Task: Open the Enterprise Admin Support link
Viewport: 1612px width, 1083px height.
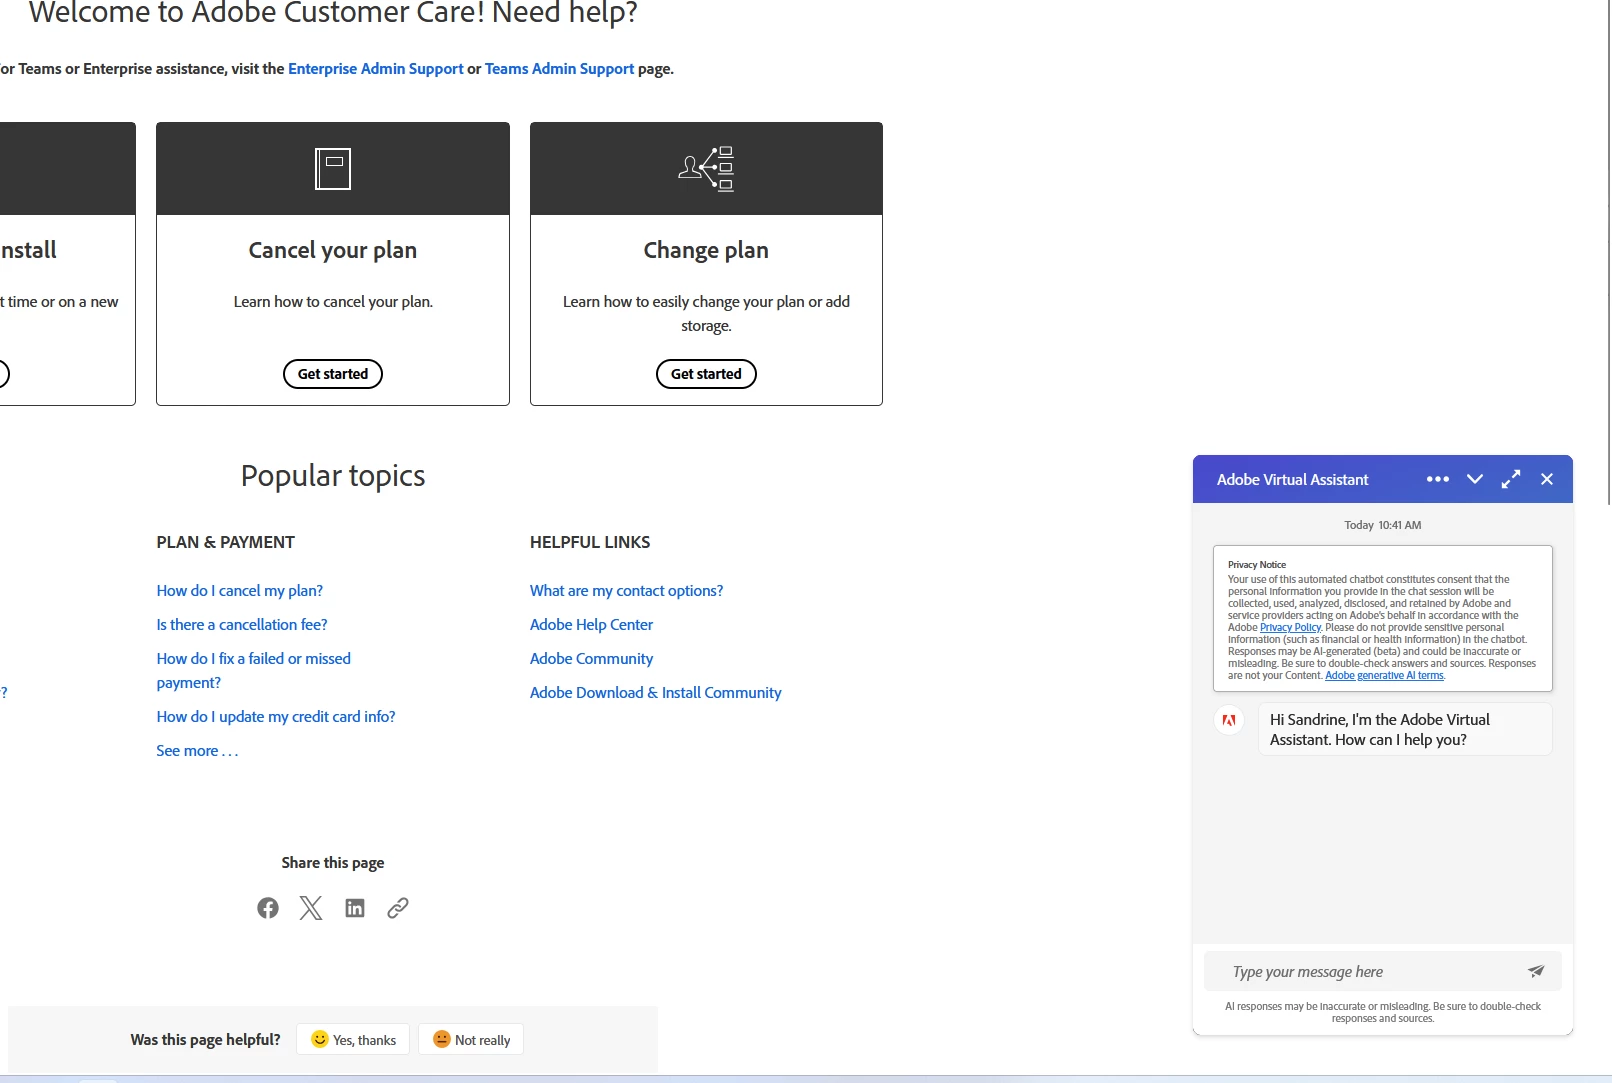Action: (376, 69)
